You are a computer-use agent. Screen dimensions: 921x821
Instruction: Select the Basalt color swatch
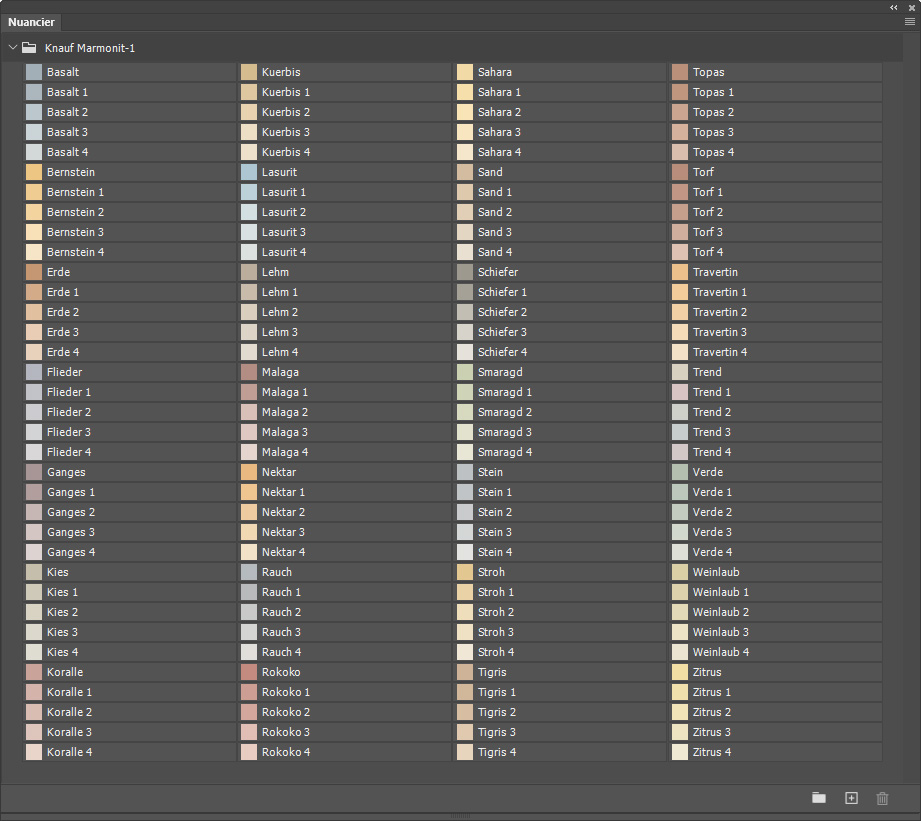pyautogui.click(x=34, y=72)
